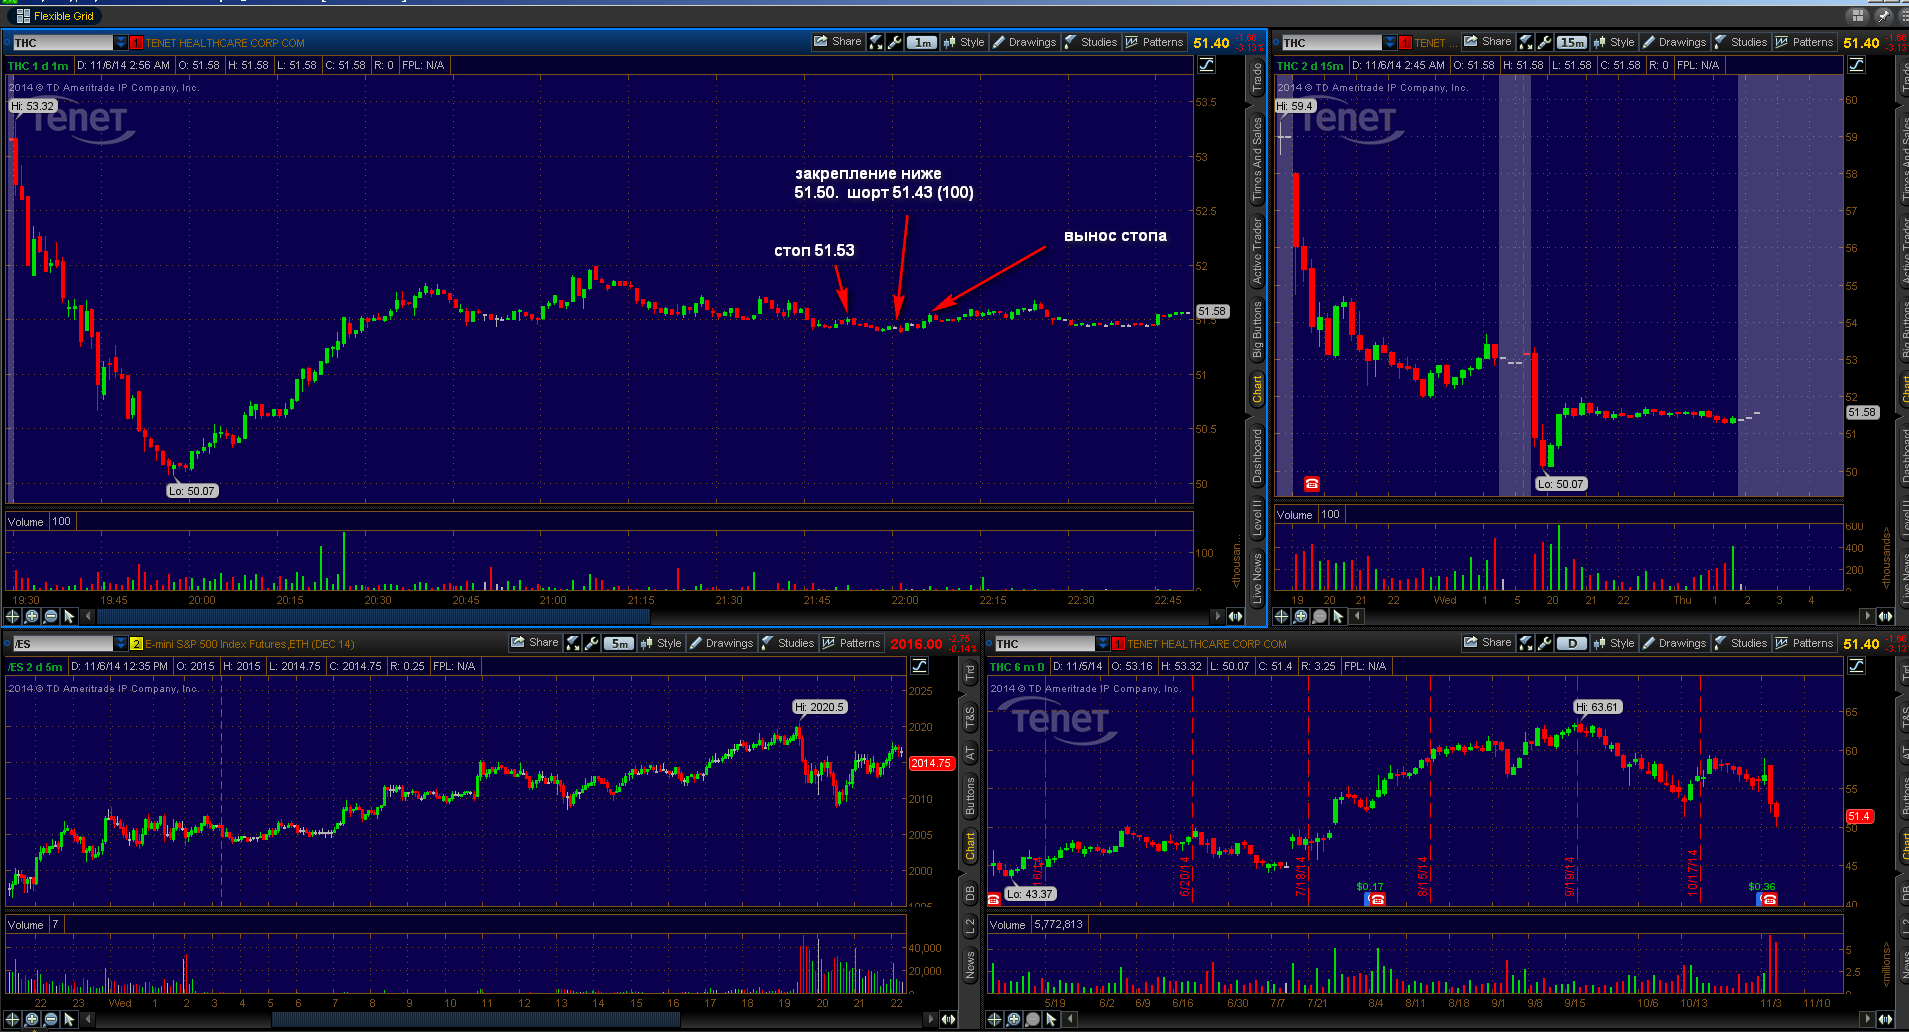Open Drawings on the THC 1m chart

1024,42
